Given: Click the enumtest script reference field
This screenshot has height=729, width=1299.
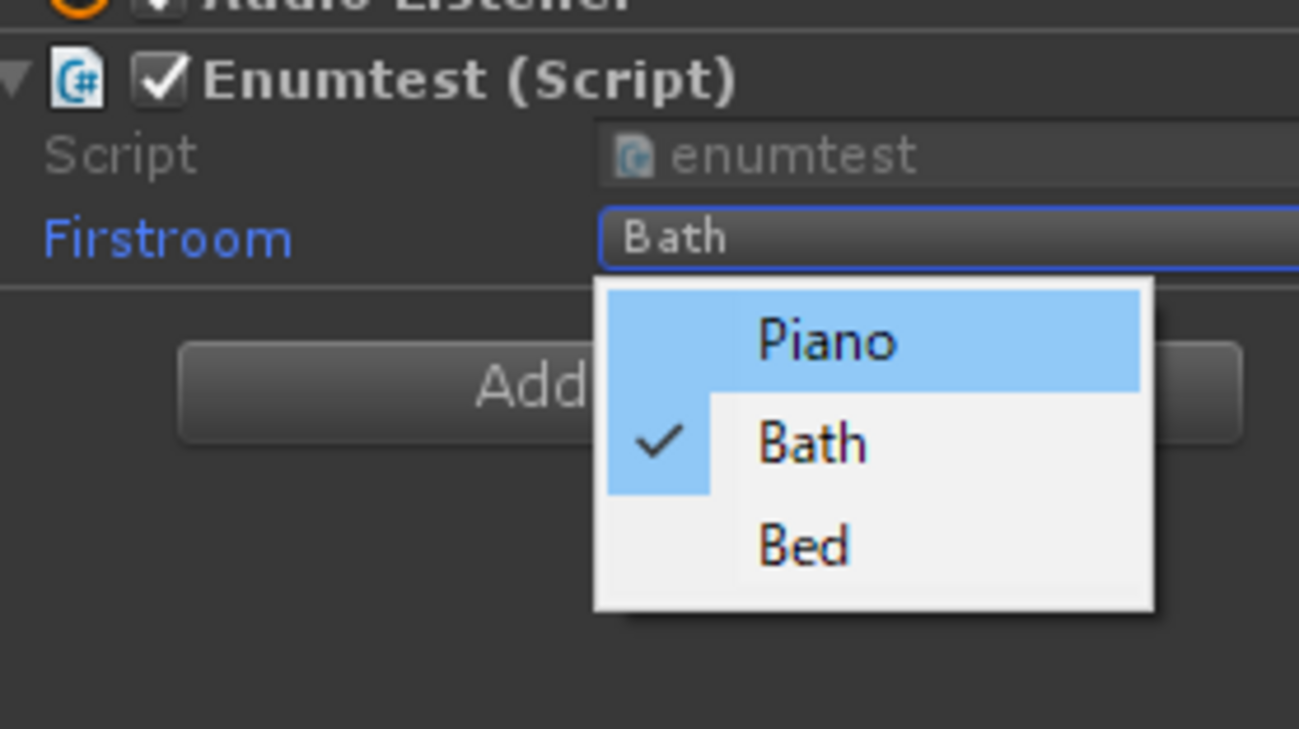Looking at the screenshot, I should (x=950, y=156).
